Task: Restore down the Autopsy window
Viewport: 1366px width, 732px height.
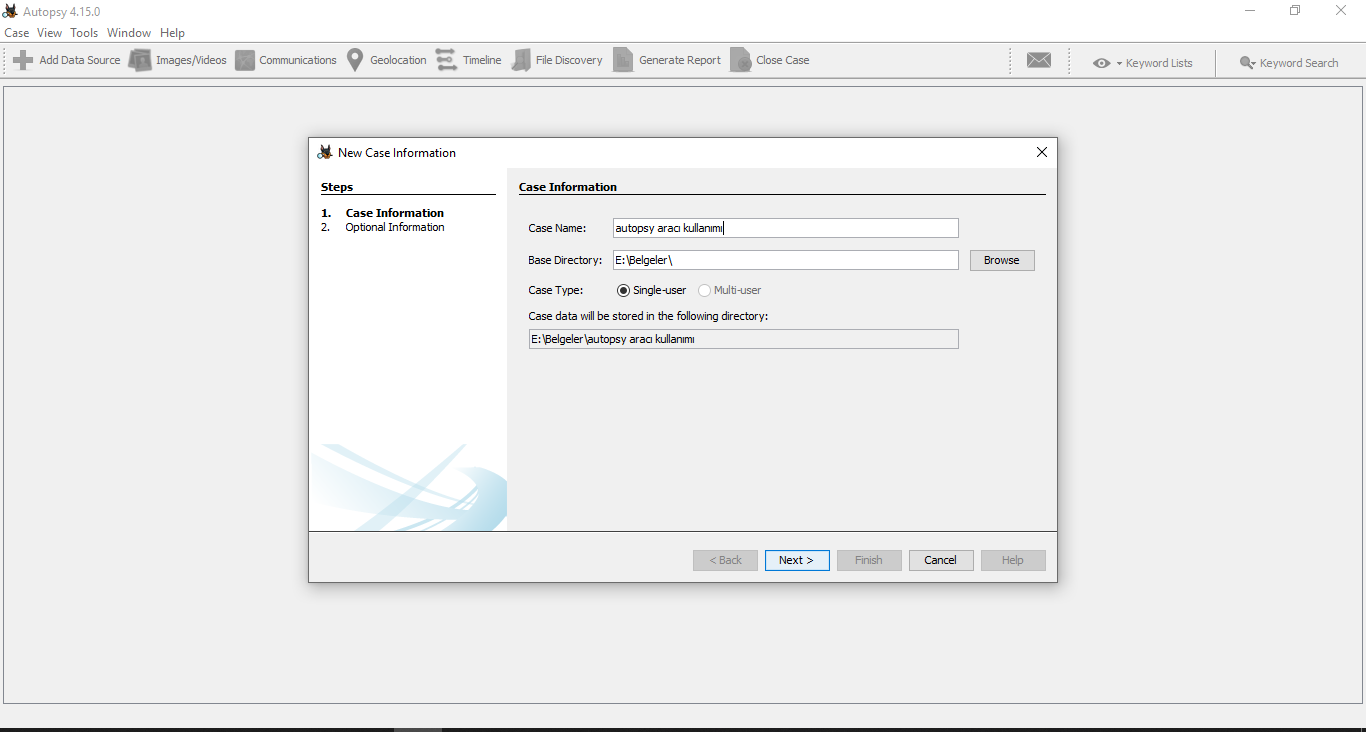Action: pos(1295,11)
